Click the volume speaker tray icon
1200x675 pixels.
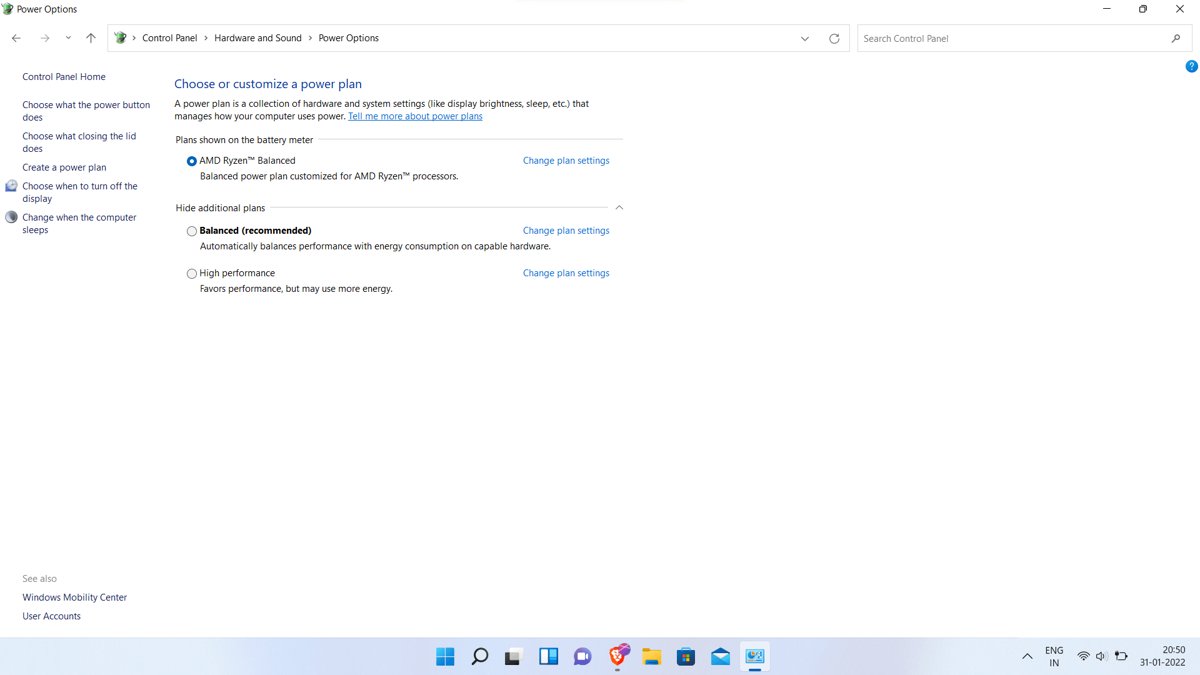[1101, 657]
